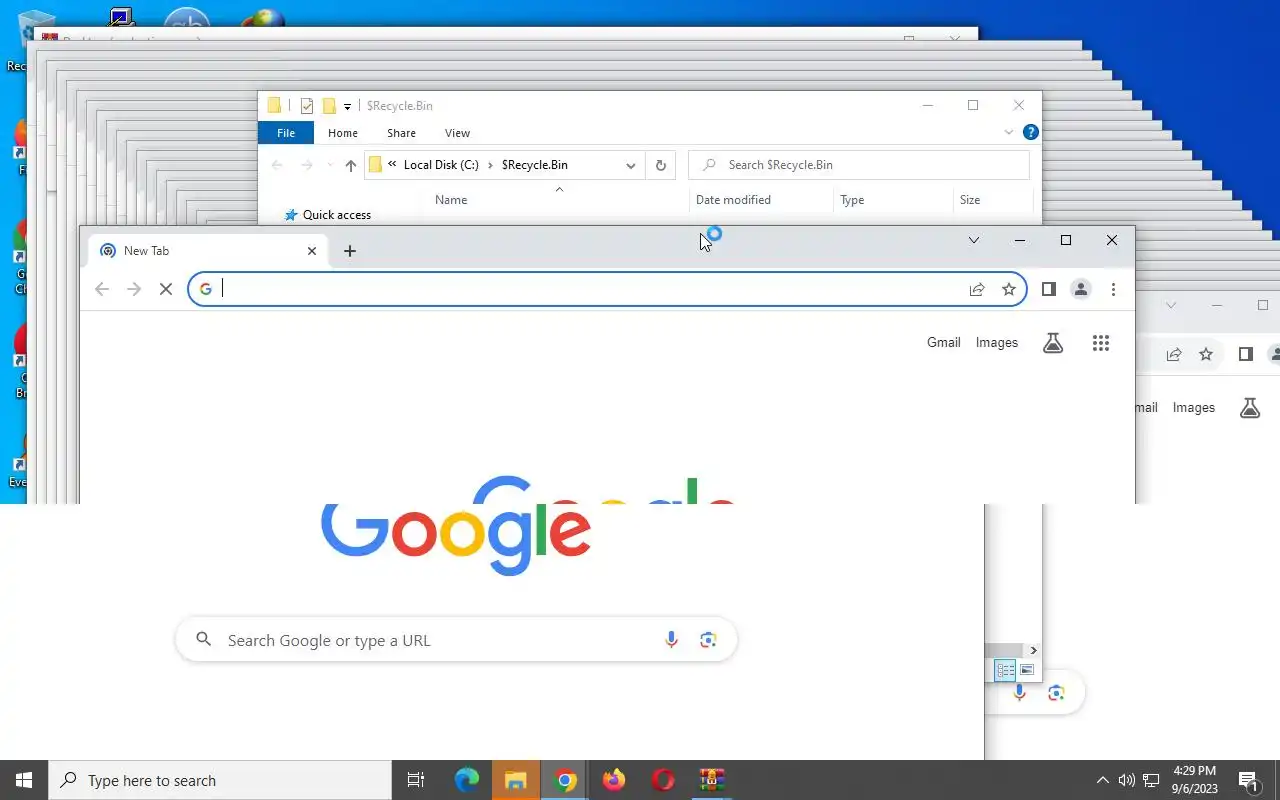Screen dimensions: 1280x800
Task: Select the New Tab tab in Chrome
Action: pos(206,251)
